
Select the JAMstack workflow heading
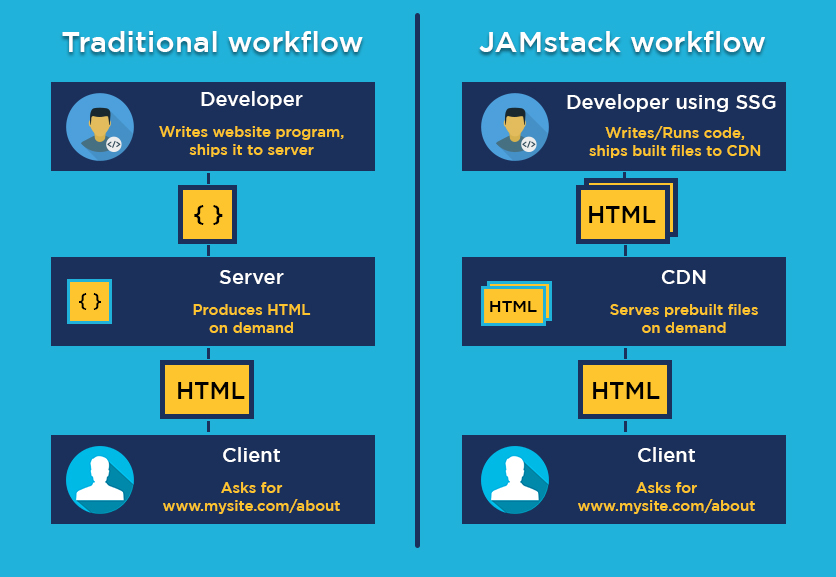click(622, 42)
